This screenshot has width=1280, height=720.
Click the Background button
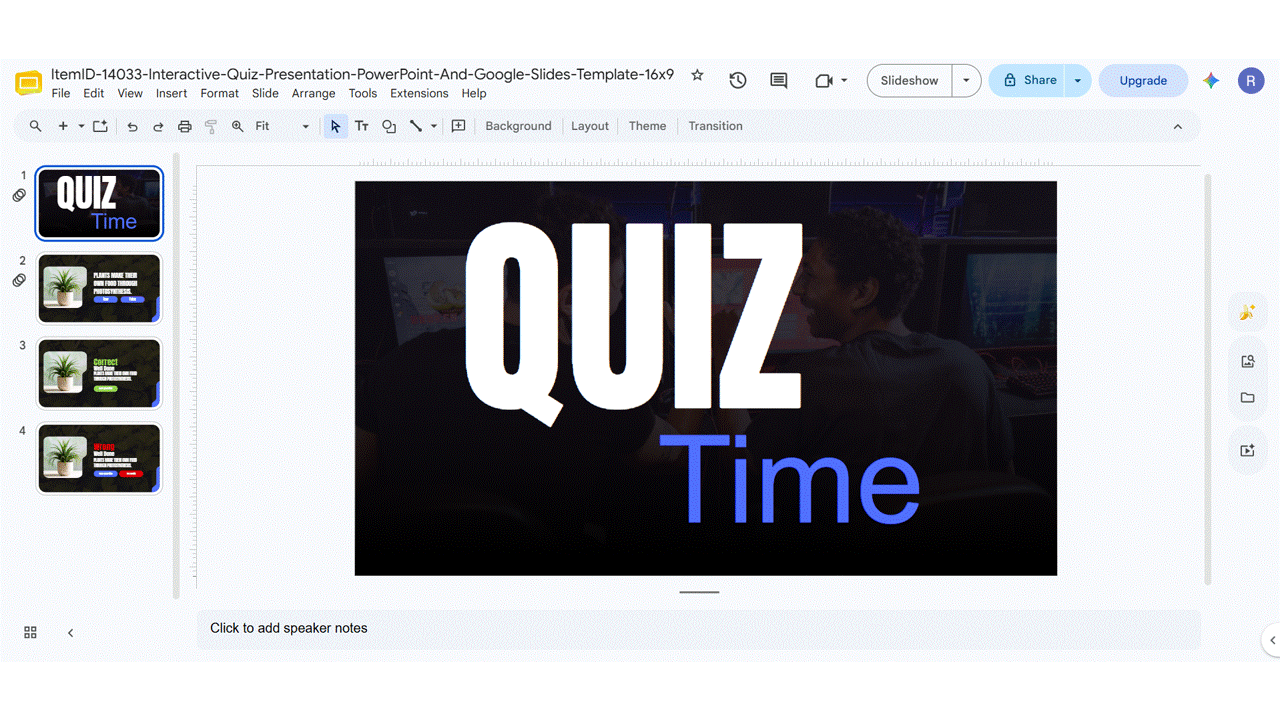518,126
